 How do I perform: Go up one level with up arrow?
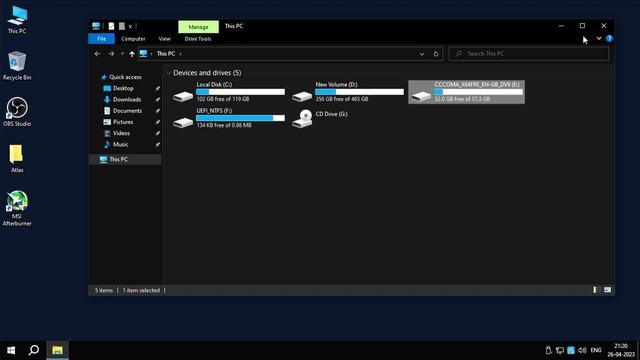pyautogui.click(x=132, y=53)
